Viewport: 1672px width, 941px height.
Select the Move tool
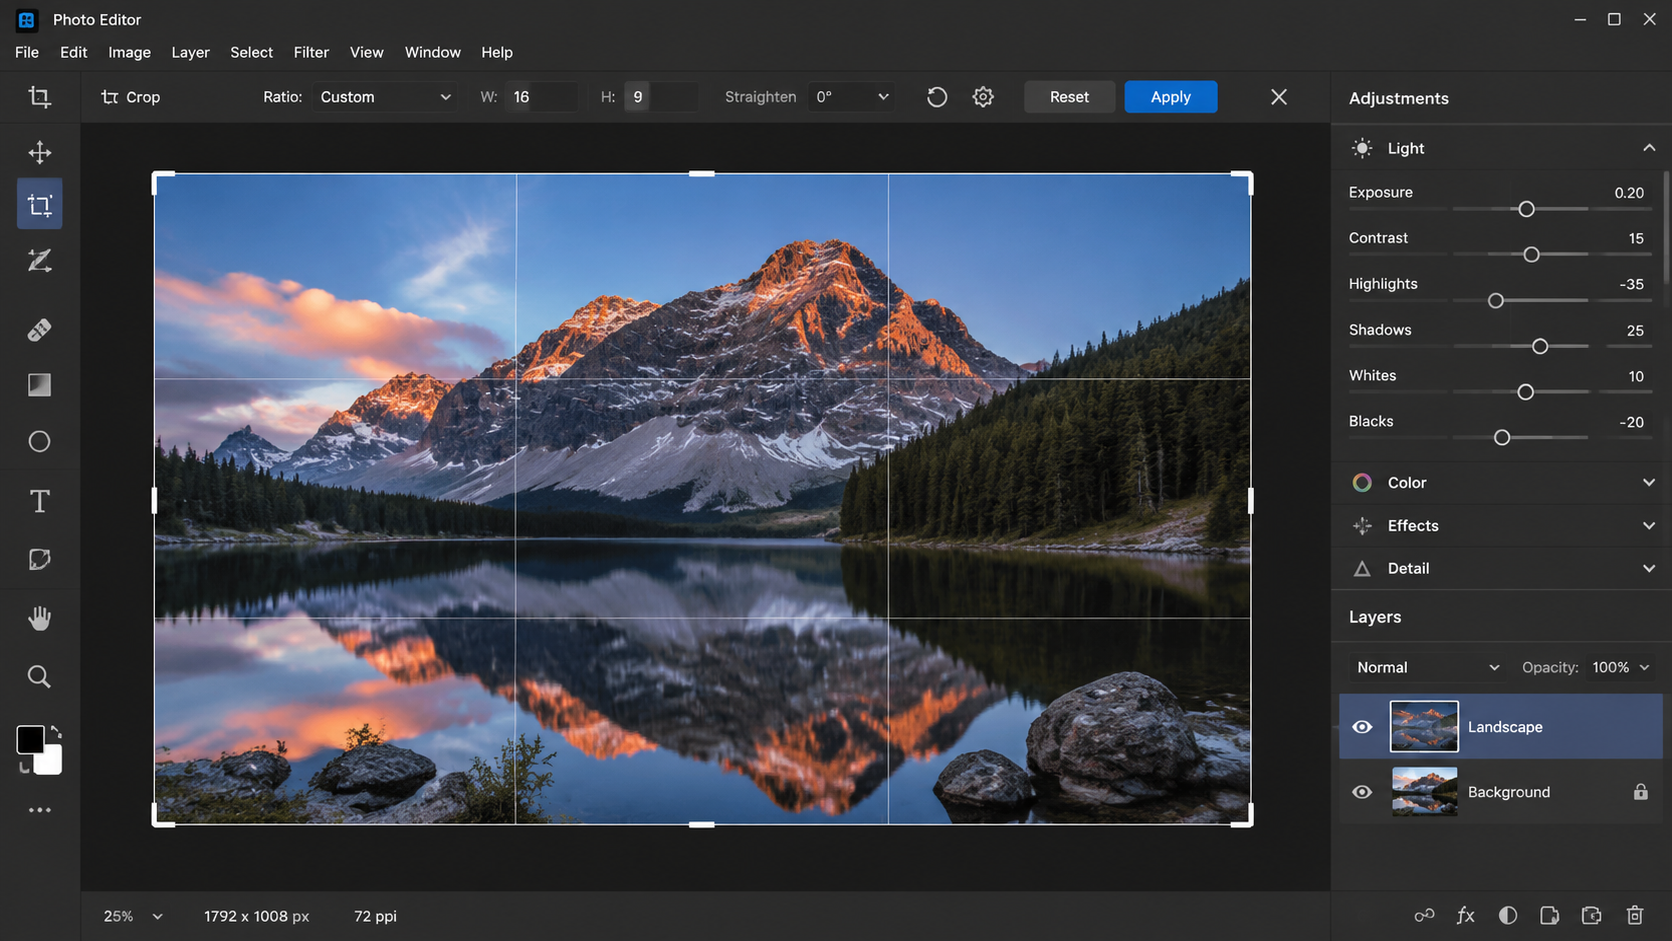39,152
